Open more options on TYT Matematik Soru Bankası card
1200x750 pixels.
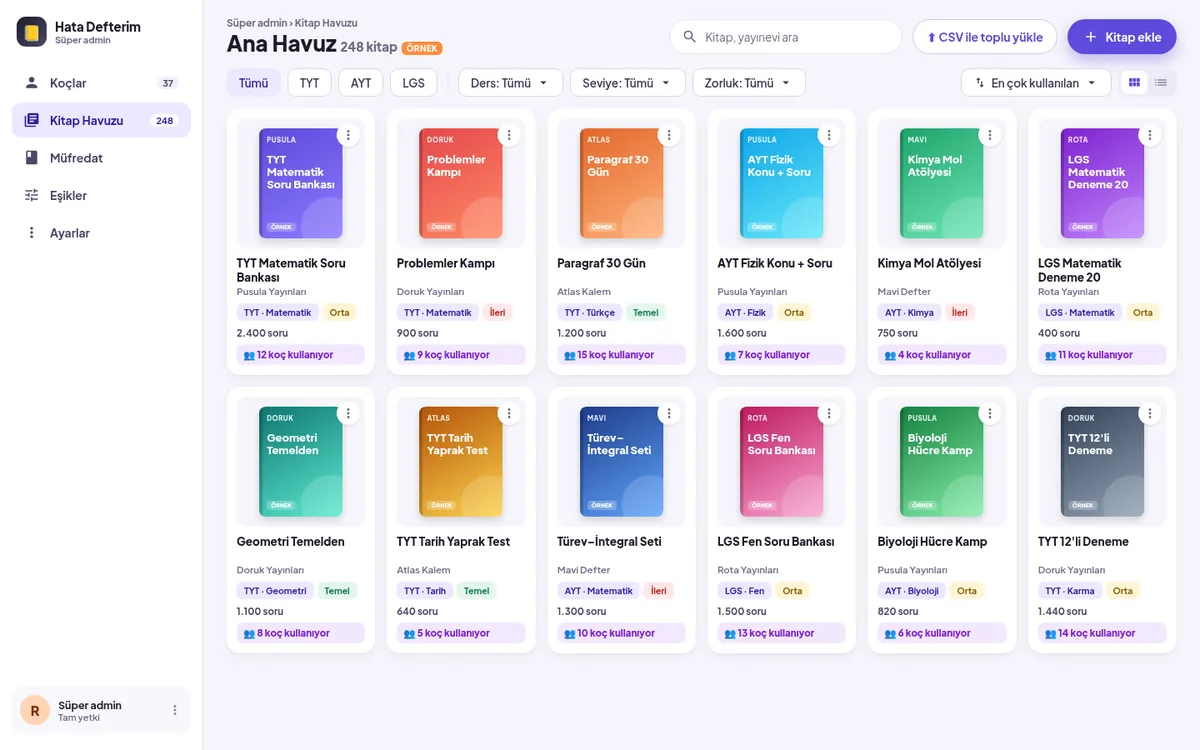pos(348,134)
